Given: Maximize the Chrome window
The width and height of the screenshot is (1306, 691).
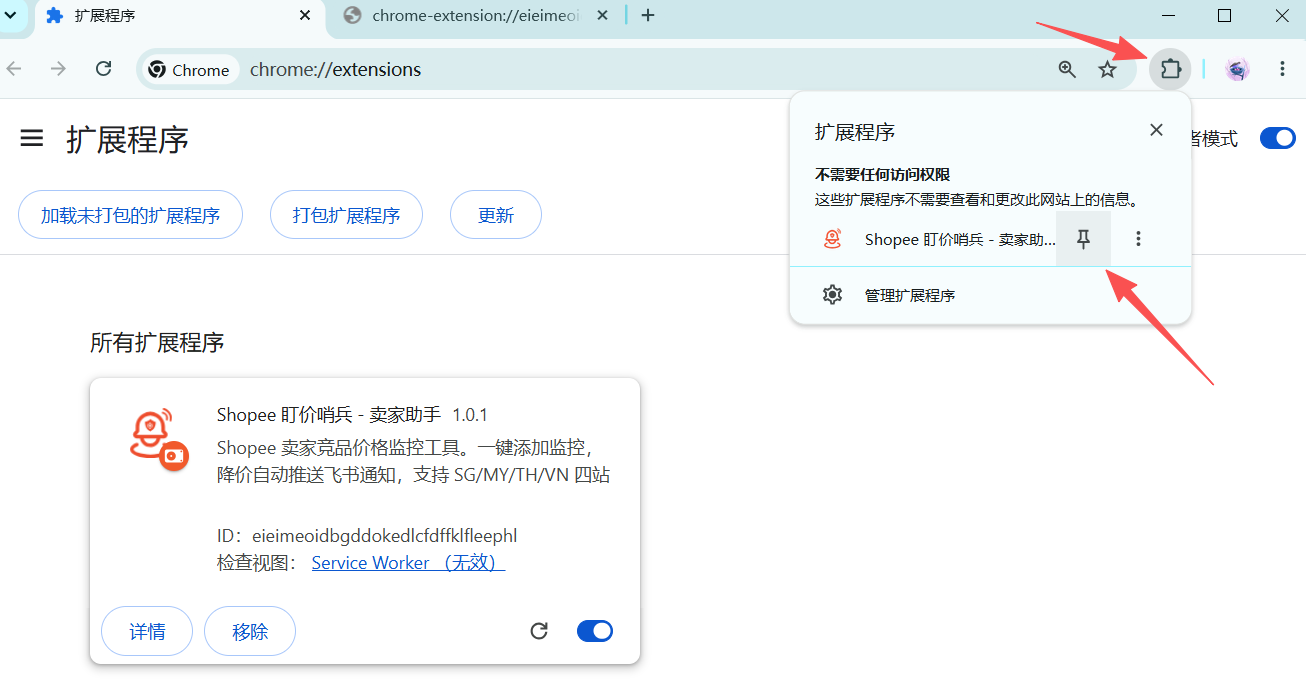Looking at the screenshot, I should click(x=1224, y=15).
